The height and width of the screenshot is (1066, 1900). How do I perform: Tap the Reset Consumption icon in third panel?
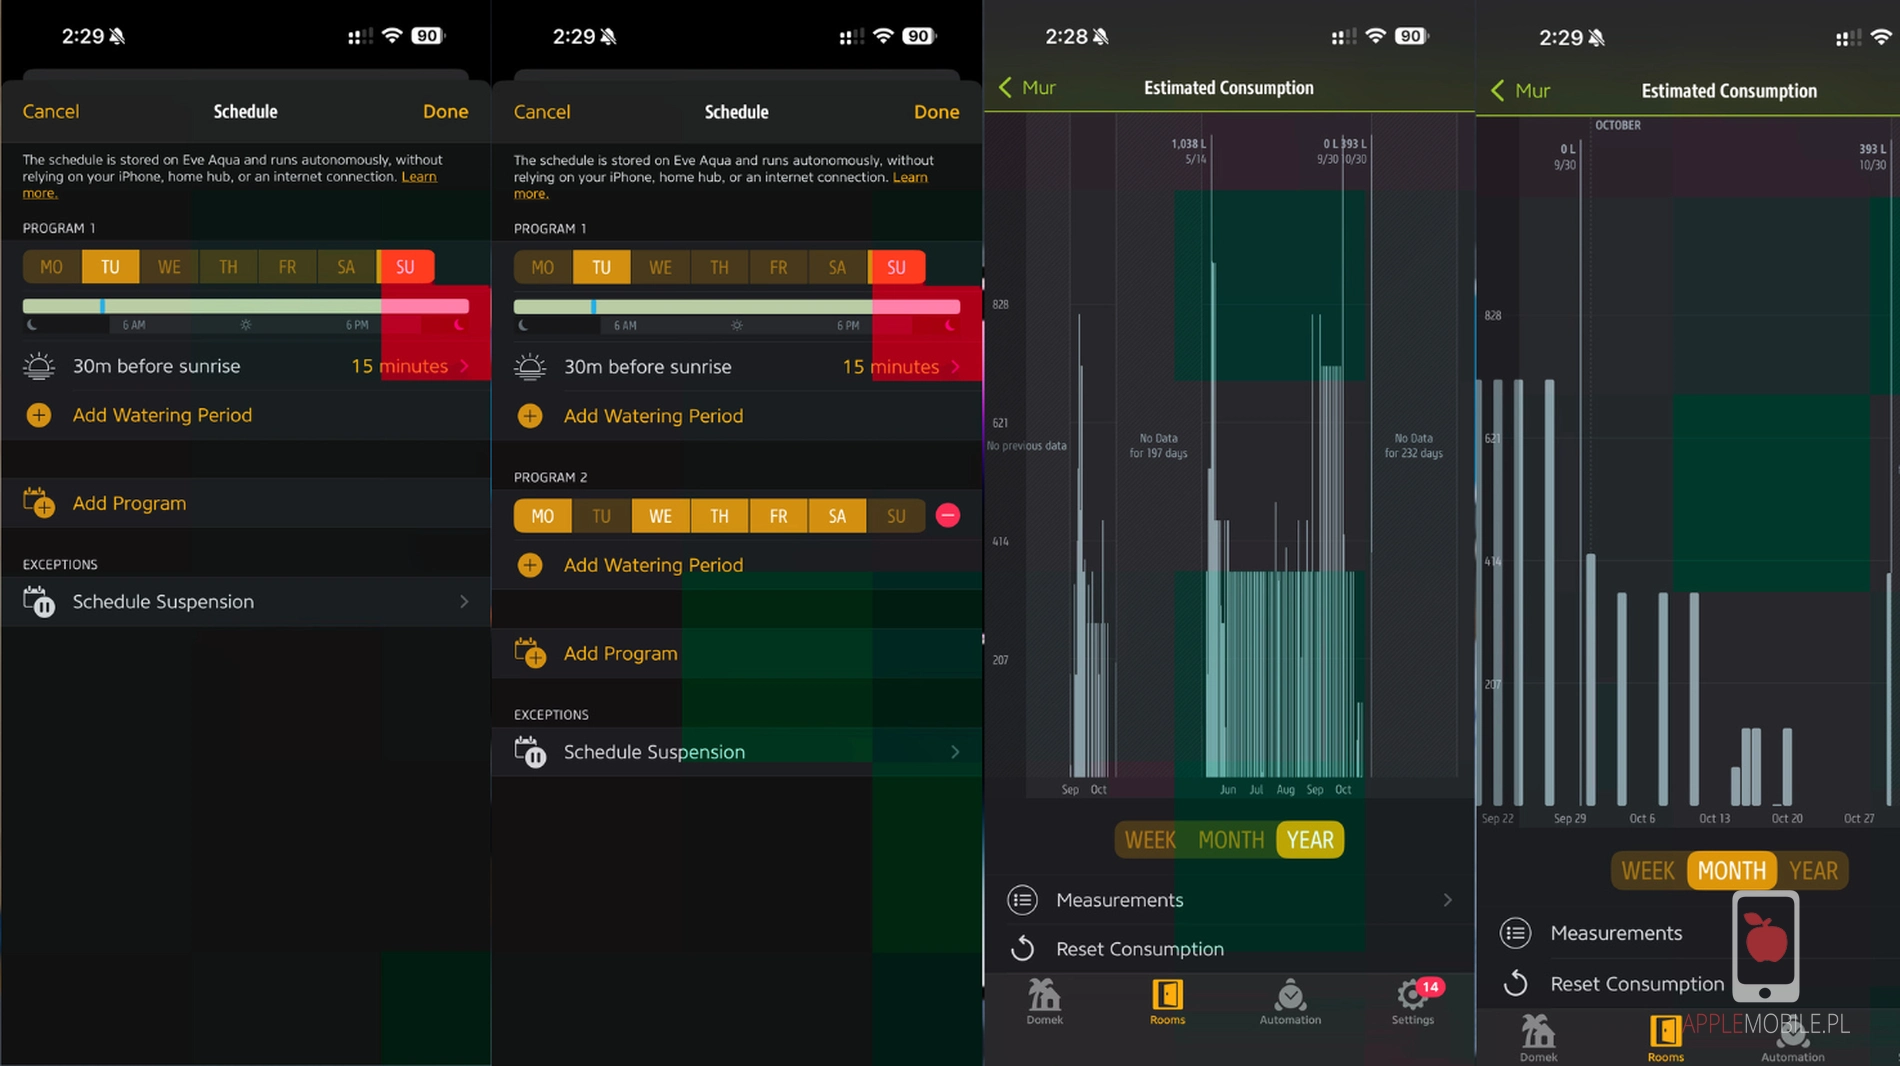pyautogui.click(x=1022, y=948)
